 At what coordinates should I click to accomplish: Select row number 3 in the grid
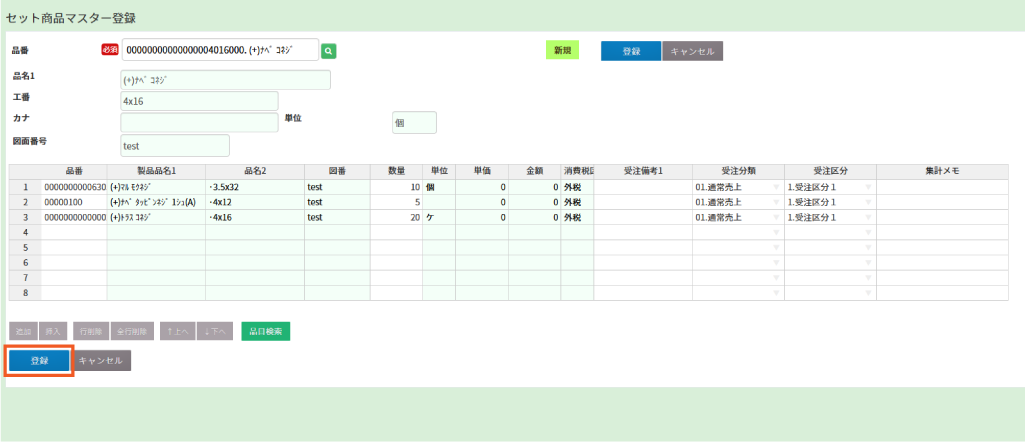click(x=25, y=217)
